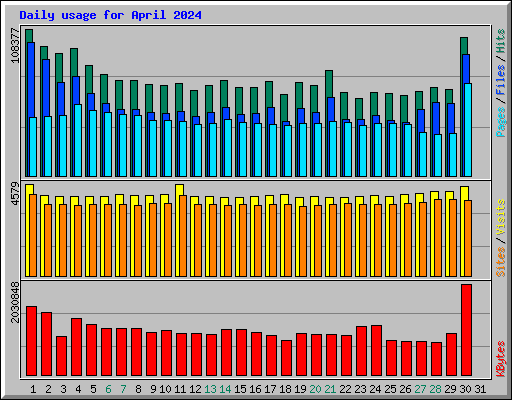Click the dark green Hits bar for day 1
This screenshot has height=400, width=512.
tap(29, 35)
